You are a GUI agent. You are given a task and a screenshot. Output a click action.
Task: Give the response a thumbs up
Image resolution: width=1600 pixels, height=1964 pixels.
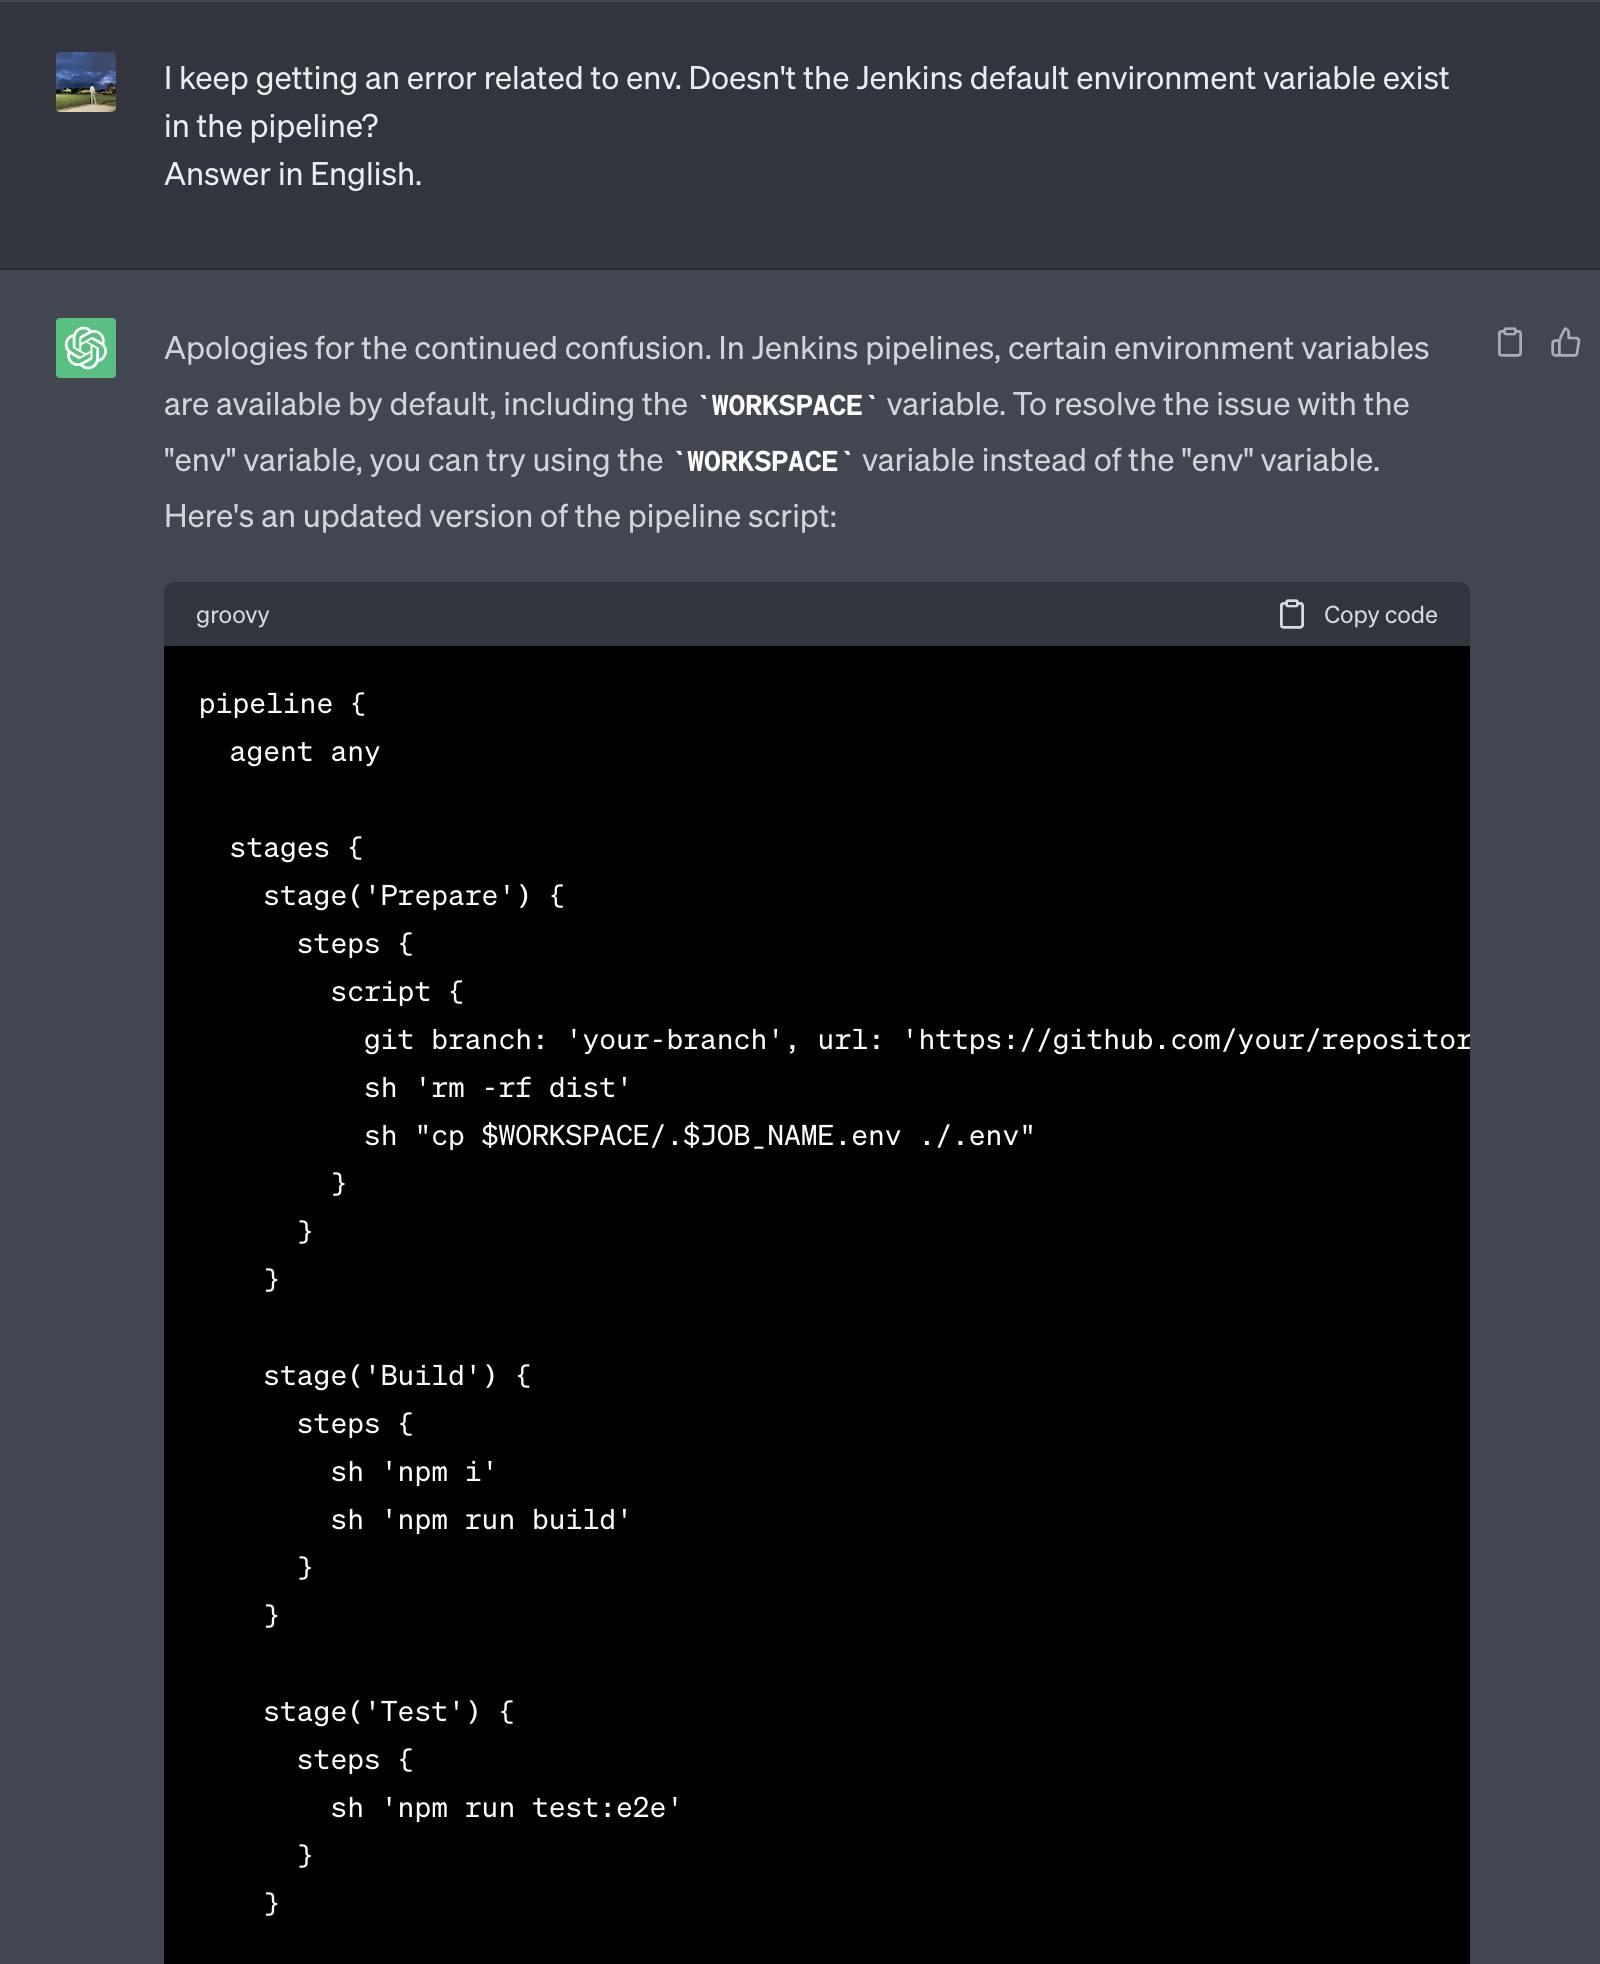(x=1565, y=343)
